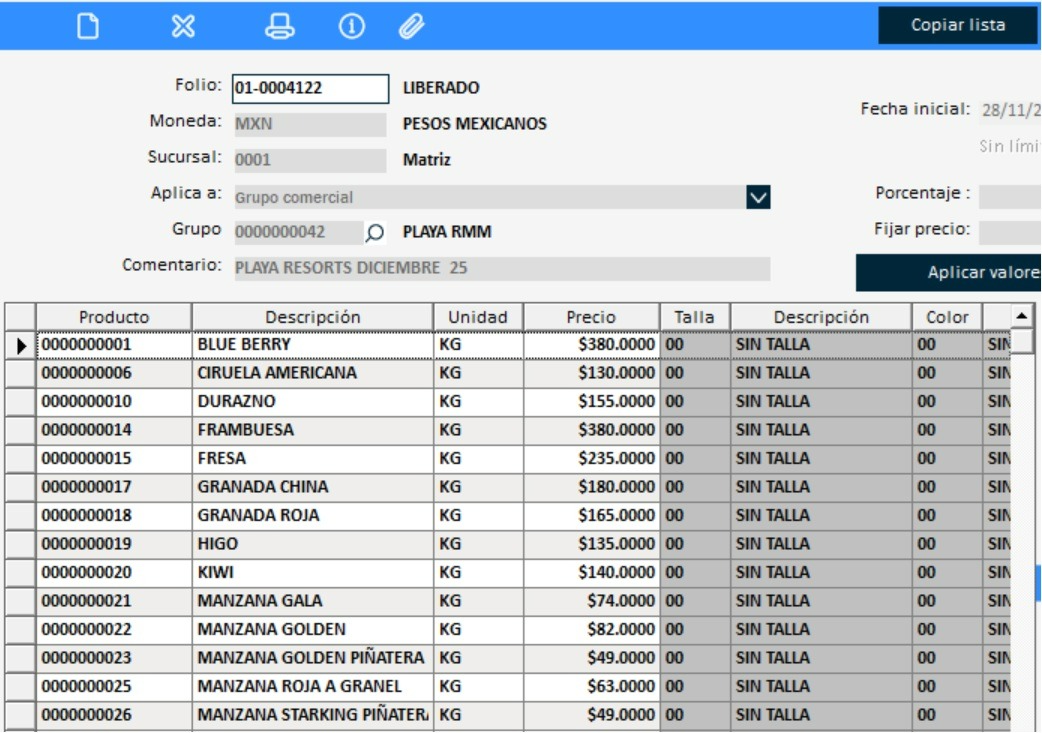The height and width of the screenshot is (733, 1042).
Task: Select the Comentario text field
Action: 502,268
